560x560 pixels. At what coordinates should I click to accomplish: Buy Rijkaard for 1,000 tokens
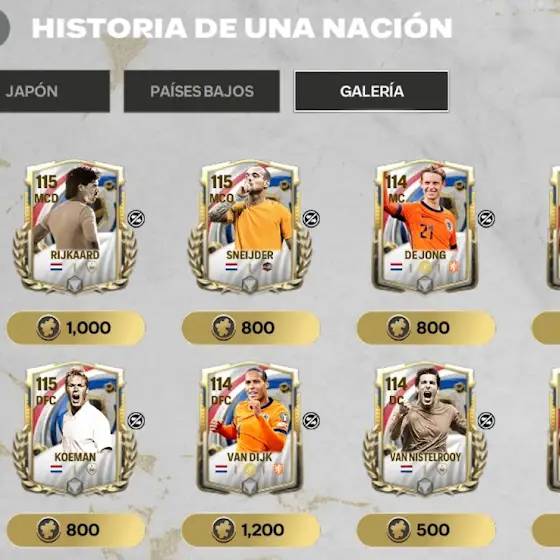[76, 328]
